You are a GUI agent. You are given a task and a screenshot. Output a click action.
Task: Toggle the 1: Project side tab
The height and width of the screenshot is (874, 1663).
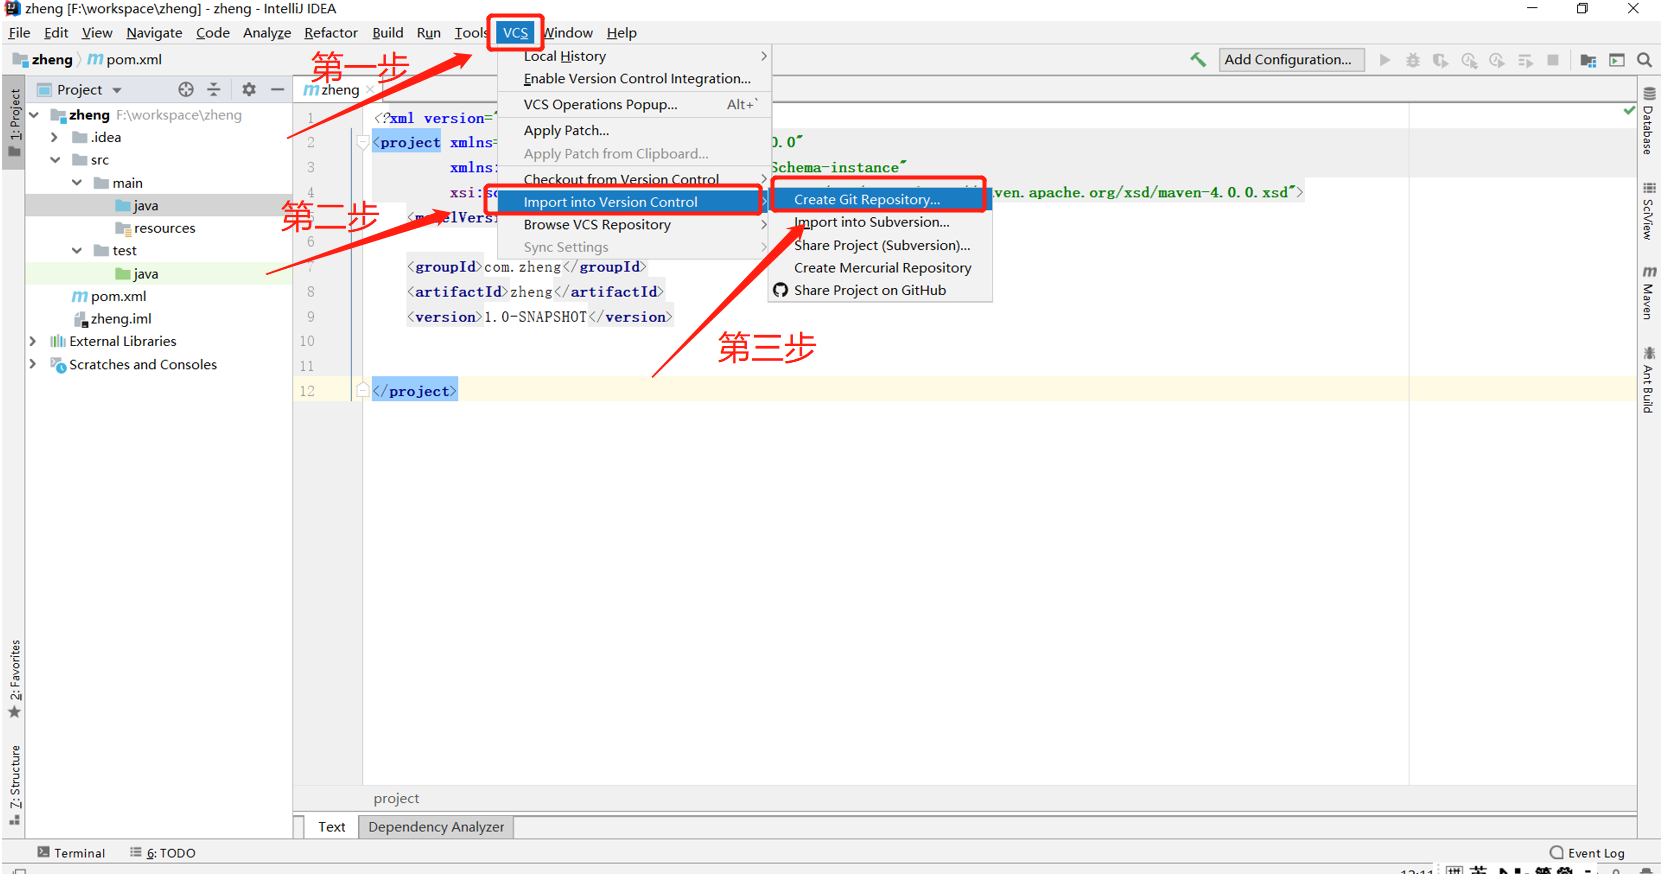click(15, 123)
